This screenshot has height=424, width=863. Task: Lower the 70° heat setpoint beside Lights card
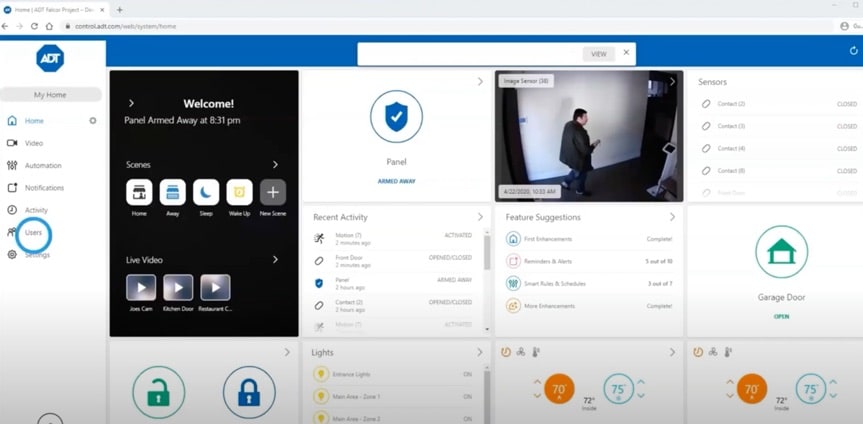[537, 395]
